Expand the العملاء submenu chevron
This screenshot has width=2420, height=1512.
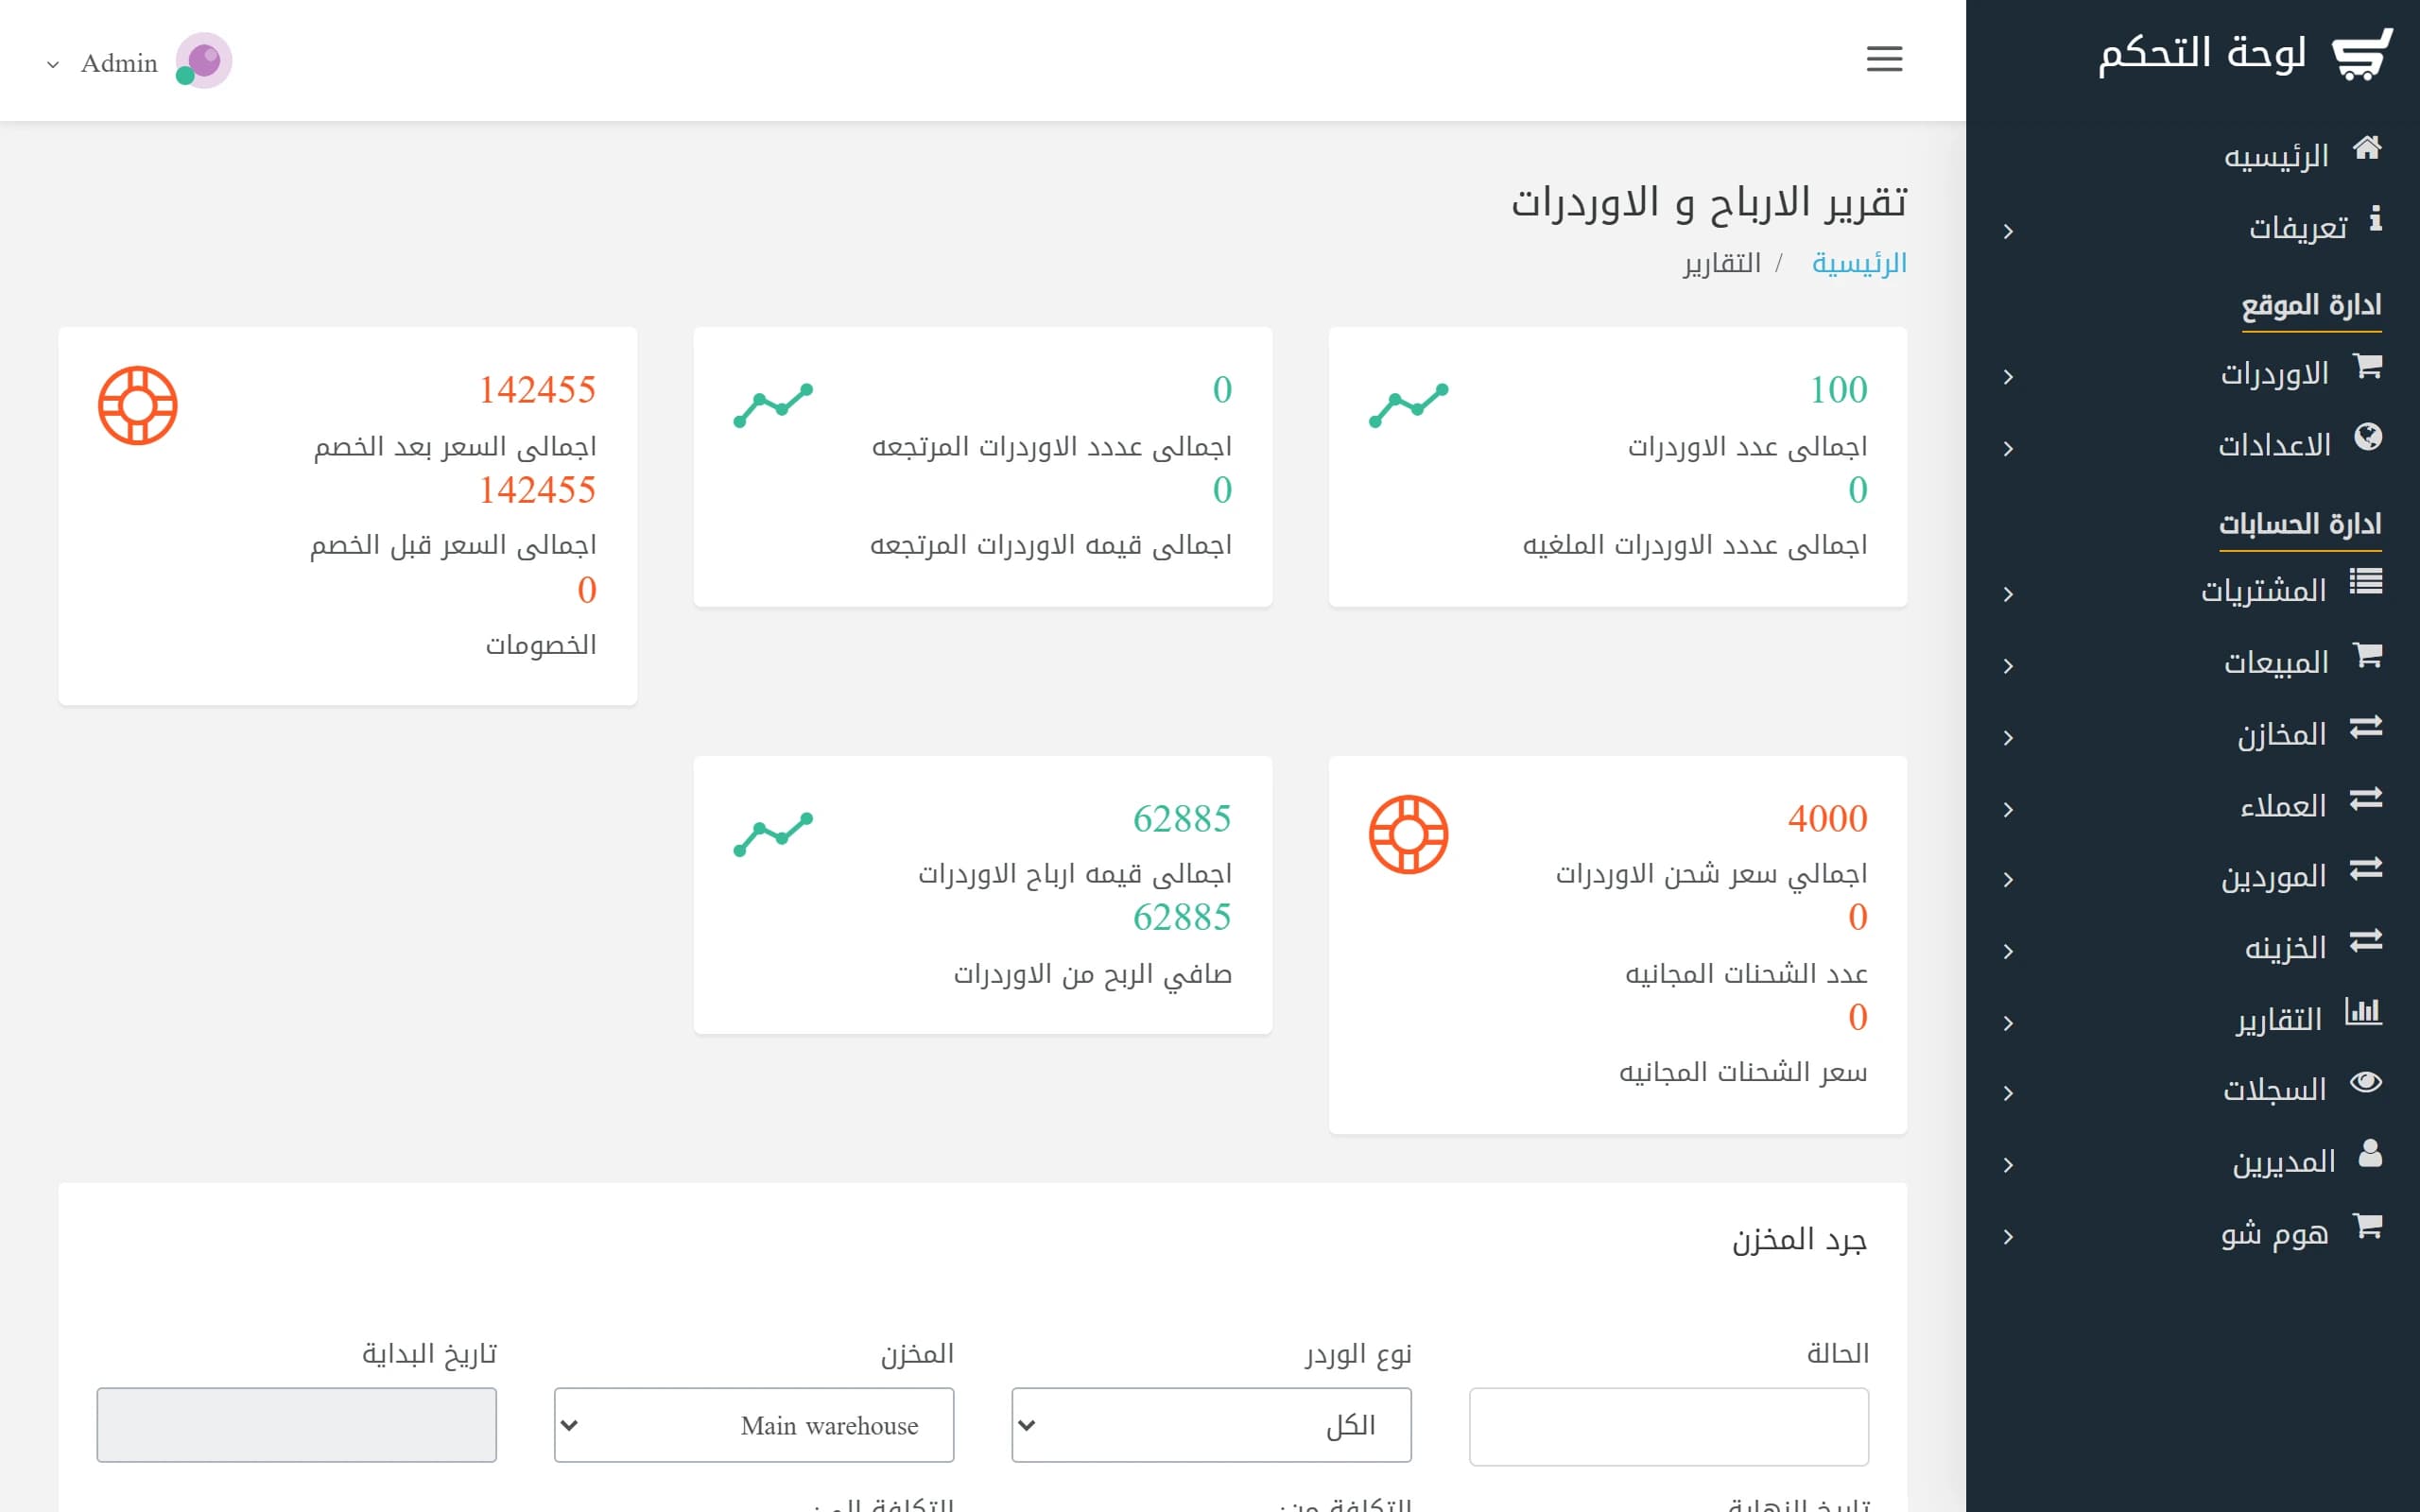point(2008,810)
